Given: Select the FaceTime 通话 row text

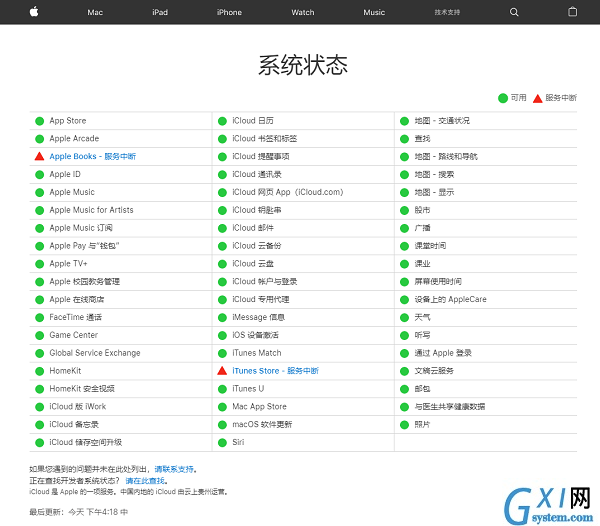Looking at the screenshot, I should coord(75,317).
